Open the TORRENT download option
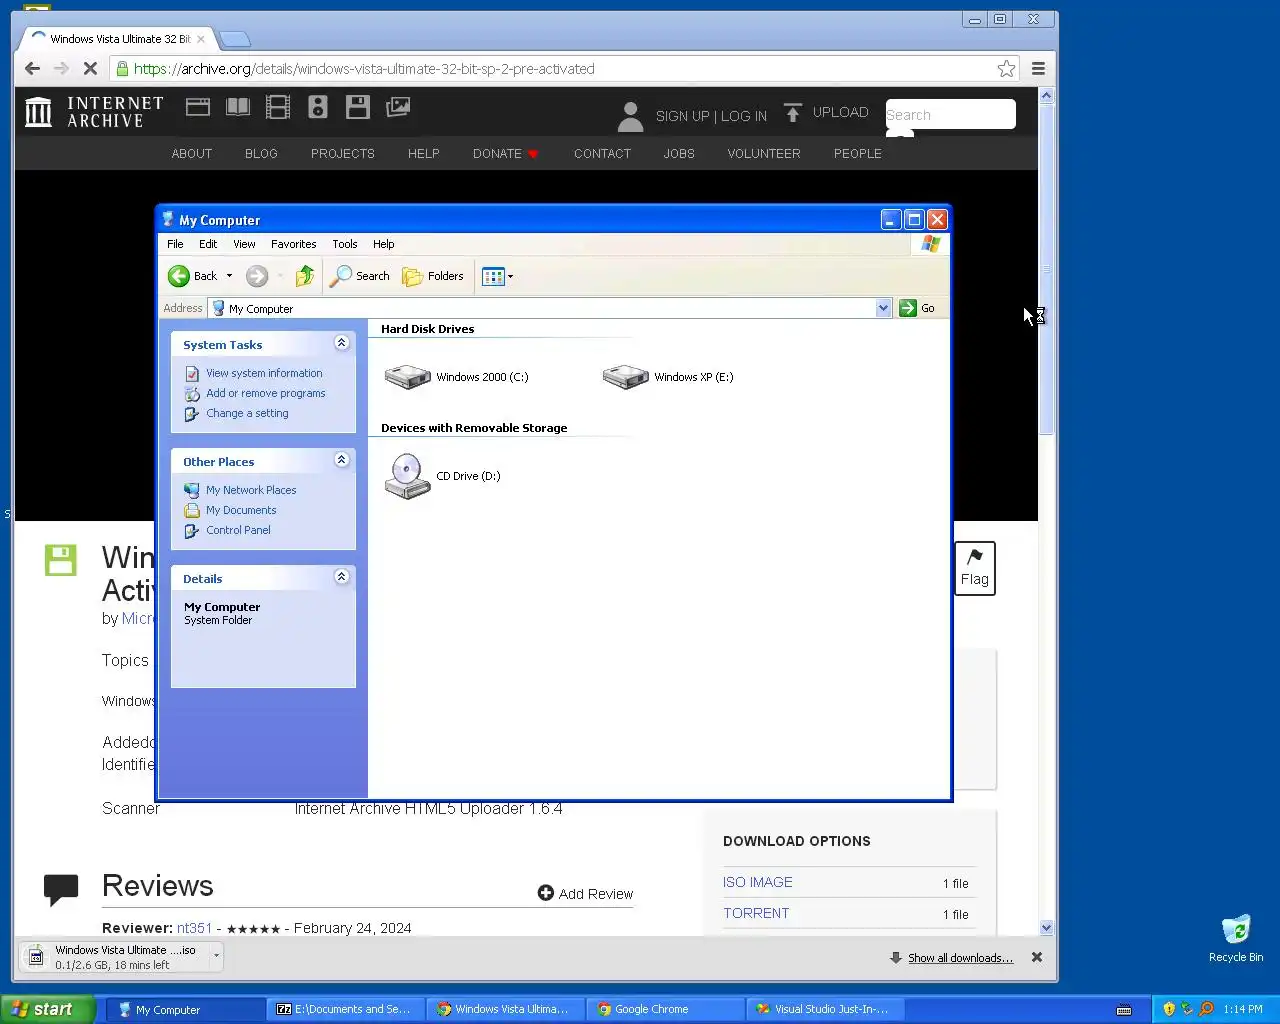The image size is (1280, 1024). [x=756, y=913]
